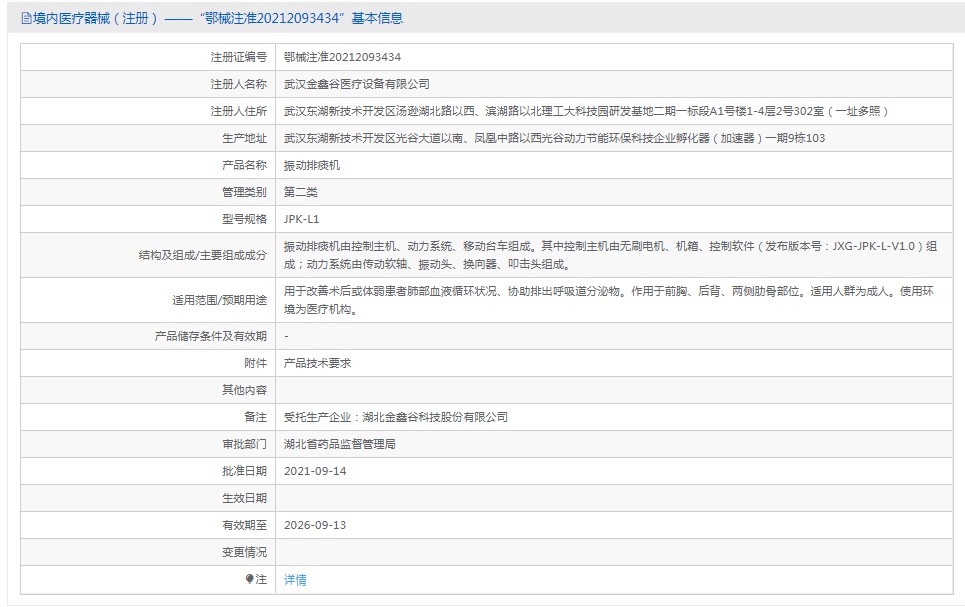Select approval department 湖北省药品监督管理局
The image size is (965, 607).
pos(339,444)
